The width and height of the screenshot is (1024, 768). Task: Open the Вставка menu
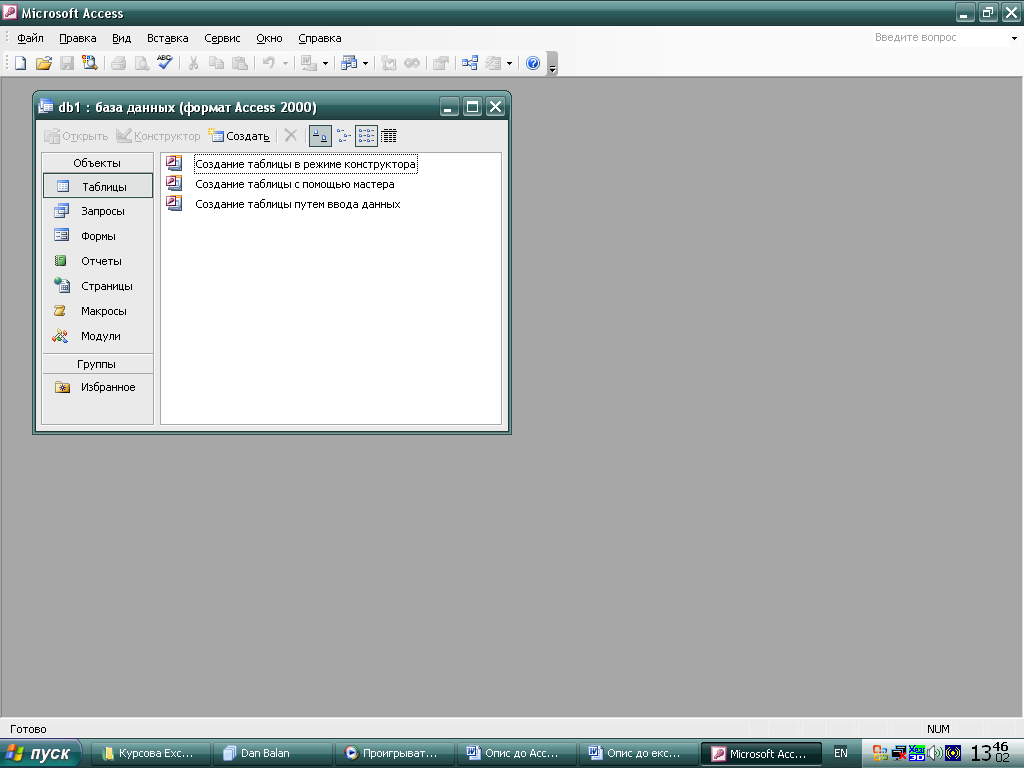167,38
